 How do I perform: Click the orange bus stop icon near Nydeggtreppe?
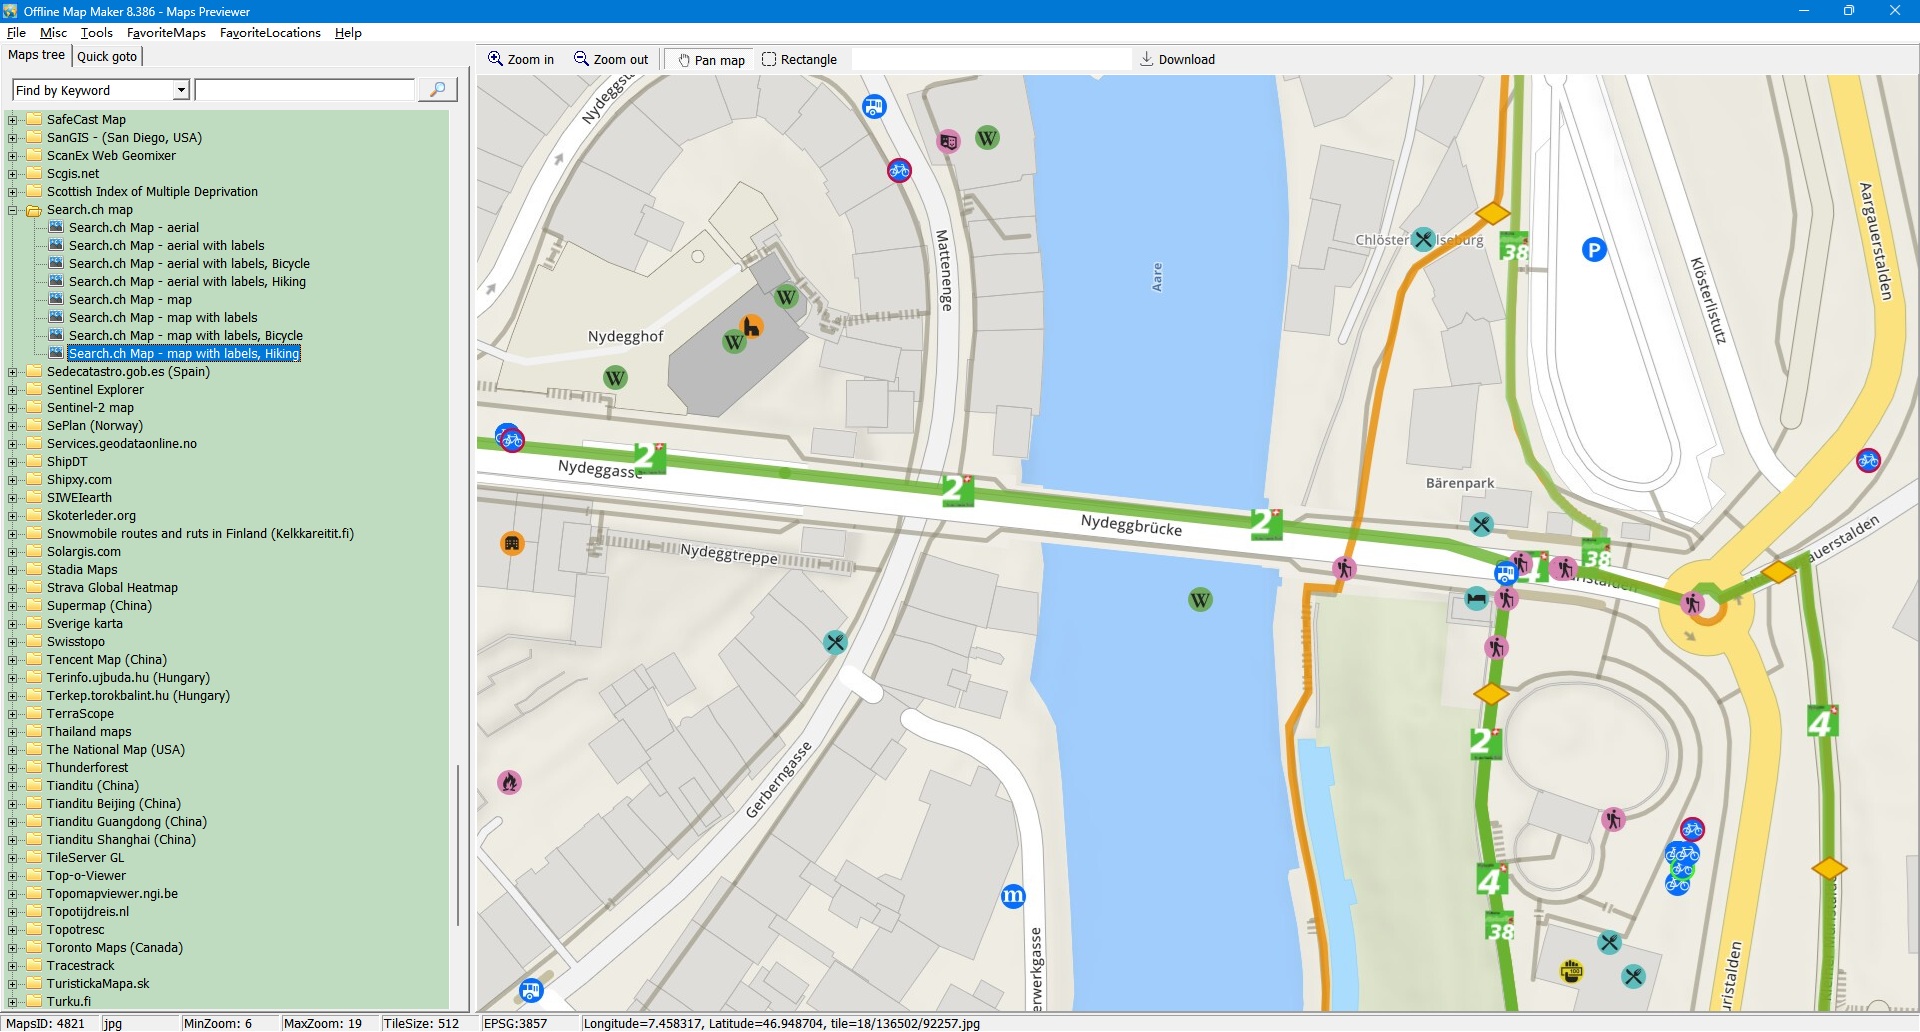click(x=512, y=544)
